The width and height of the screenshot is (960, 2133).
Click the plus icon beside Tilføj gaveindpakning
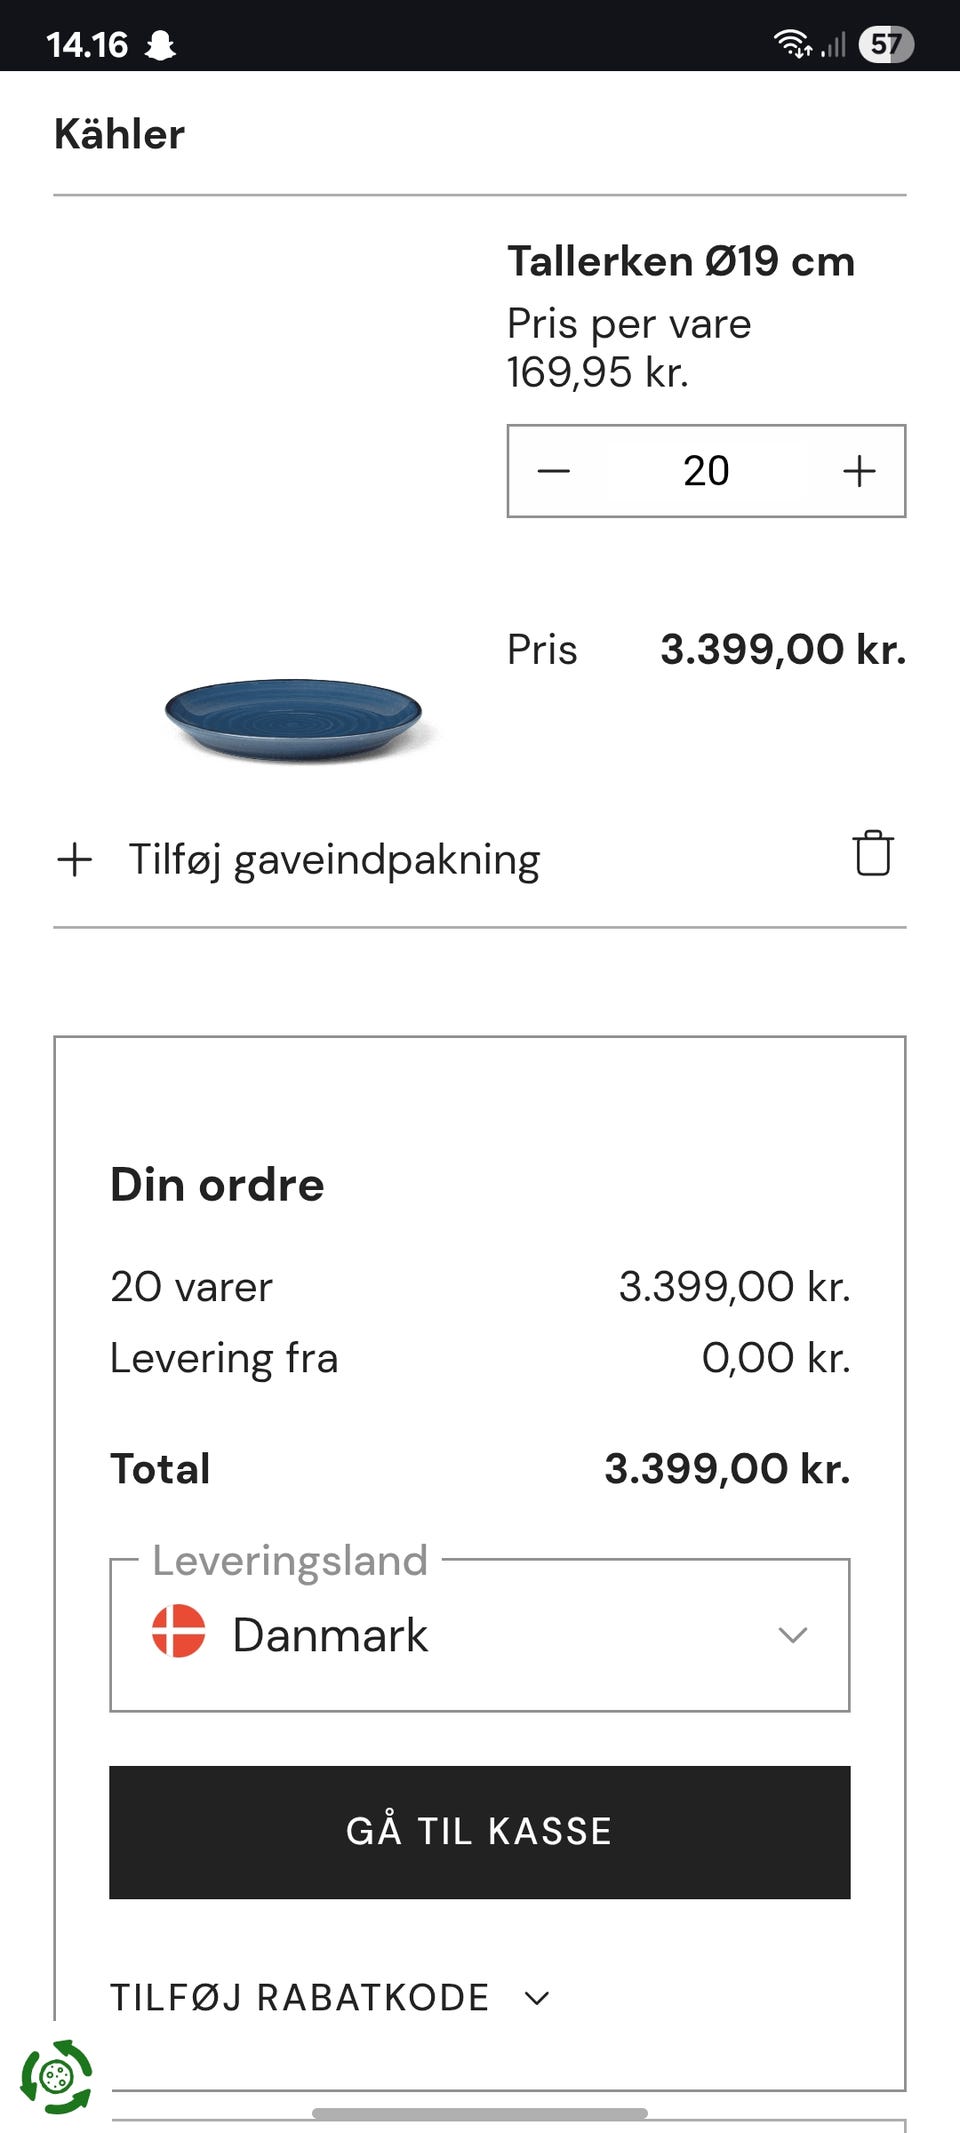point(75,860)
